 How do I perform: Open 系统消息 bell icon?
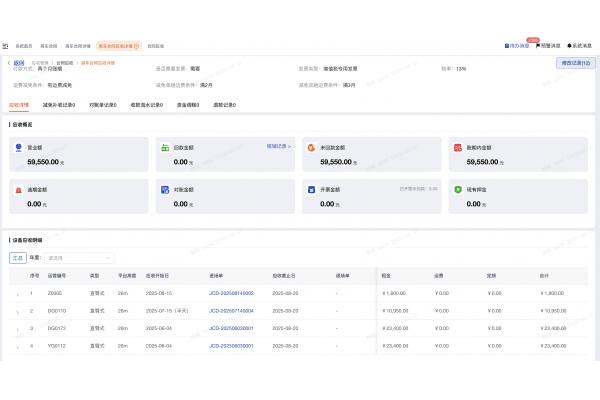click(x=569, y=46)
